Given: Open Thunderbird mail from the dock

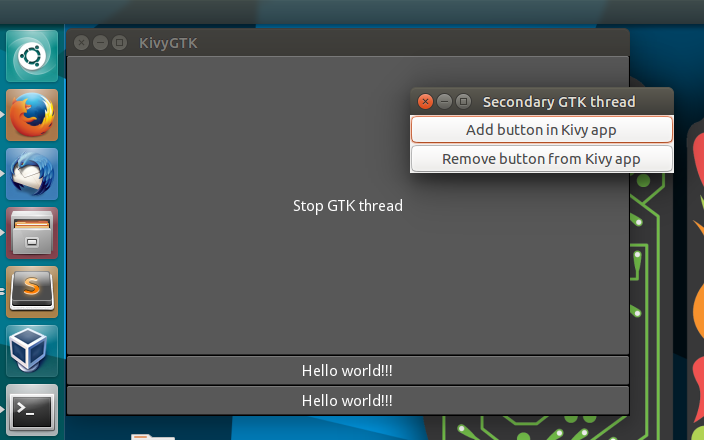Looking at the screenshot, I should click(32, 174).
